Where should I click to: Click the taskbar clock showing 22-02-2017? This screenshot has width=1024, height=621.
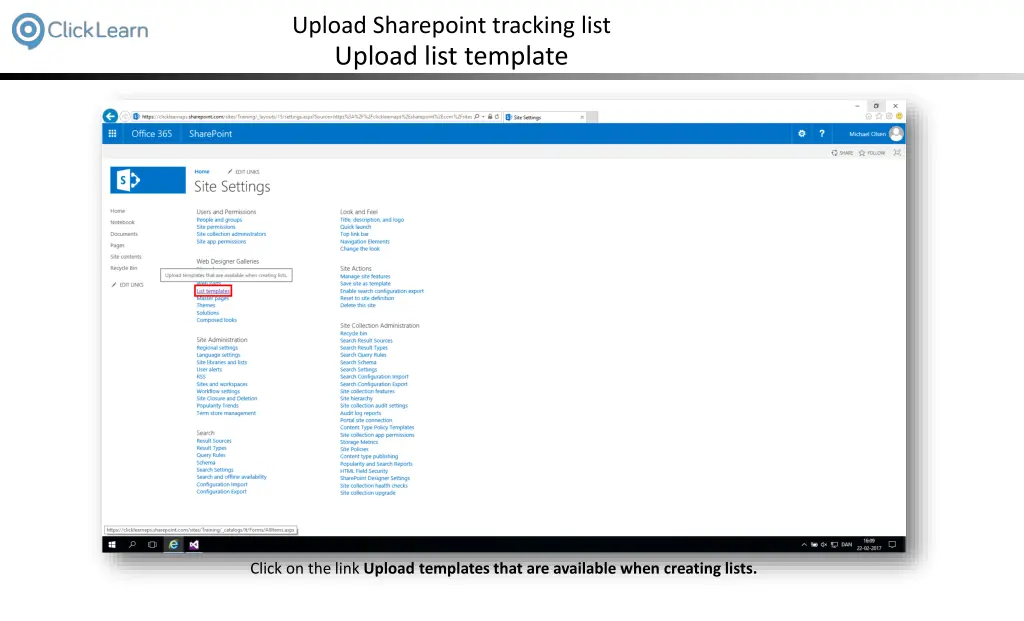[x=869, y=545]
